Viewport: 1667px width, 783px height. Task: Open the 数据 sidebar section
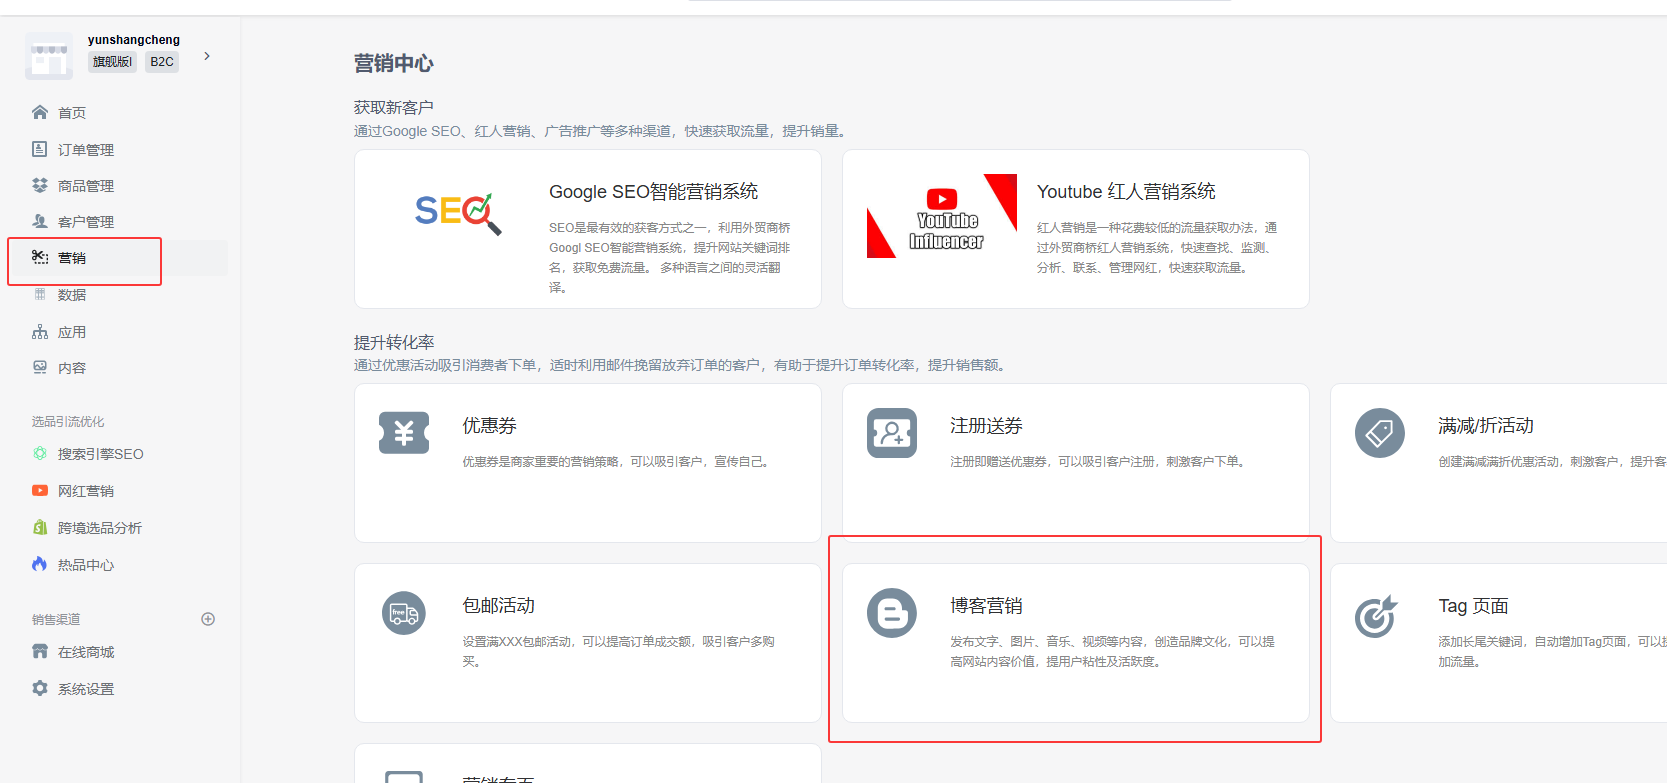72,295
